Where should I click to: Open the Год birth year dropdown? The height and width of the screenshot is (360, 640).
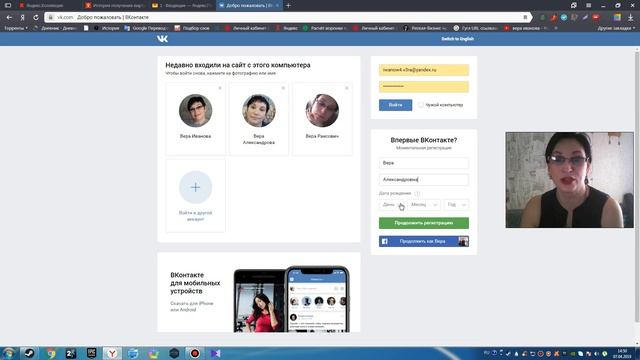[456, 204]
